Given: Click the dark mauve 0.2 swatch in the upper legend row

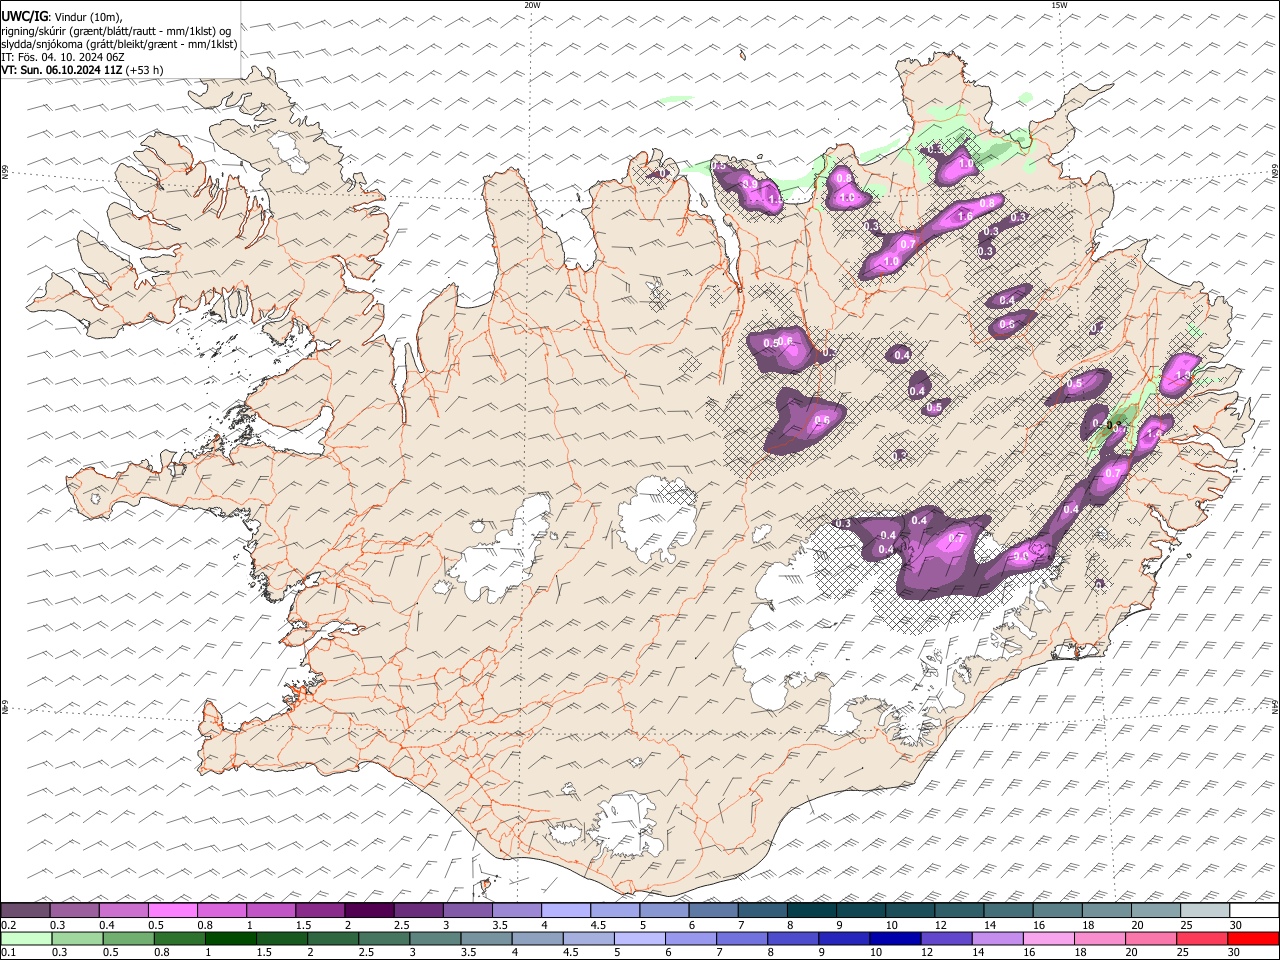Looking at the screenshot, I should coord(25,911).
